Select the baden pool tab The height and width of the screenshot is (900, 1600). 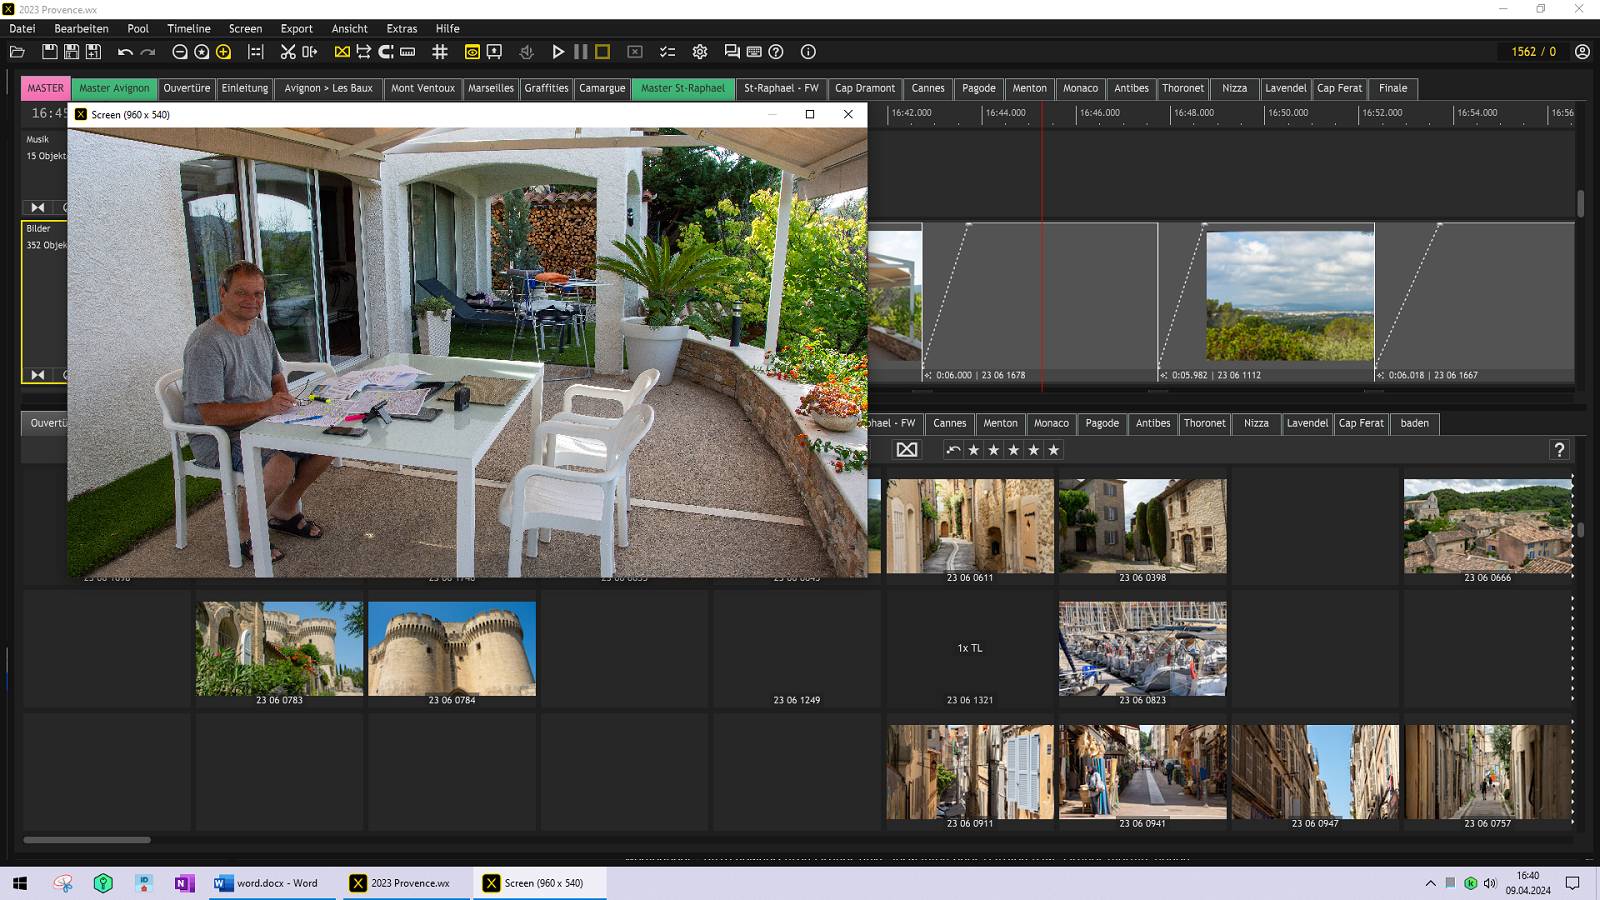[x=1414, y=423]
